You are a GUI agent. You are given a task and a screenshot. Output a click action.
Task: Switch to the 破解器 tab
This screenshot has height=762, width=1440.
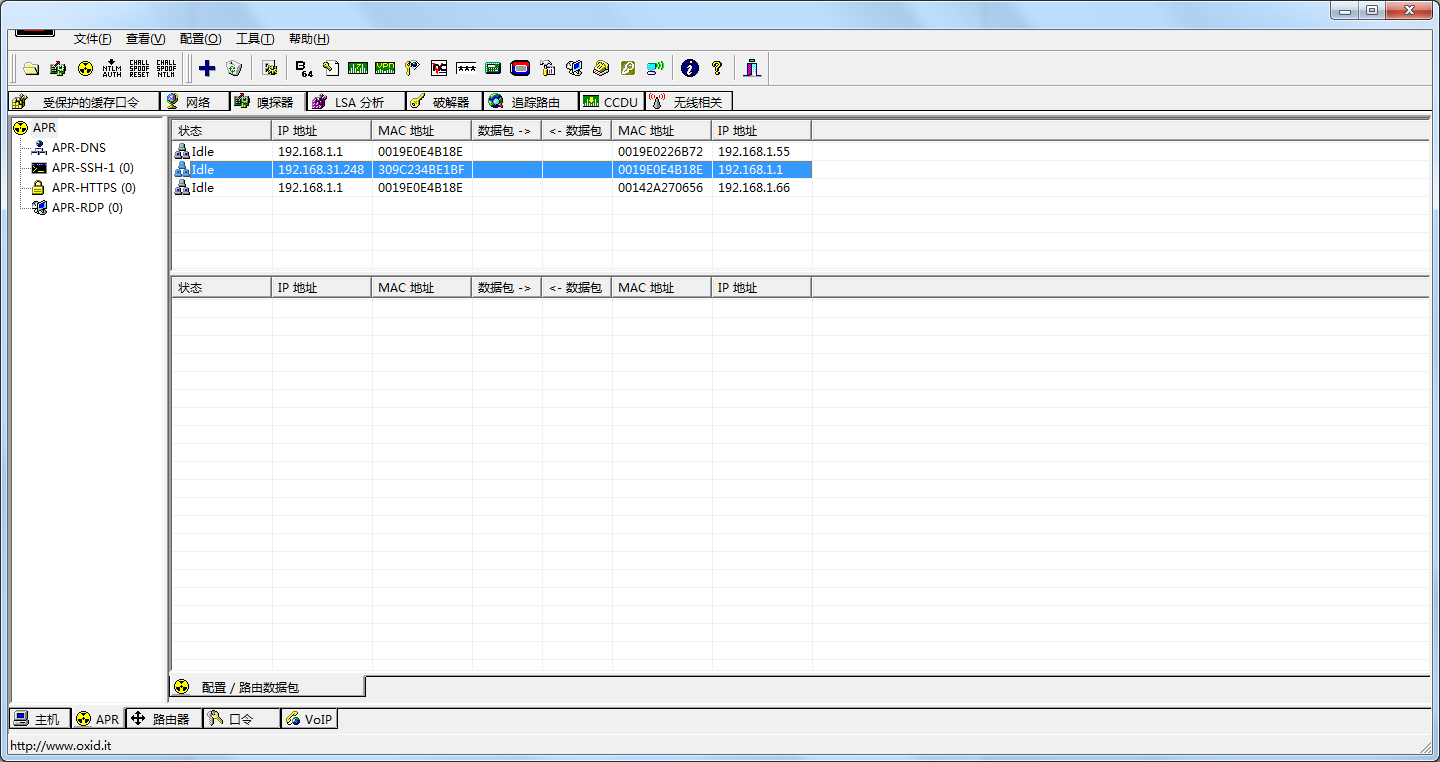[445, 102]
